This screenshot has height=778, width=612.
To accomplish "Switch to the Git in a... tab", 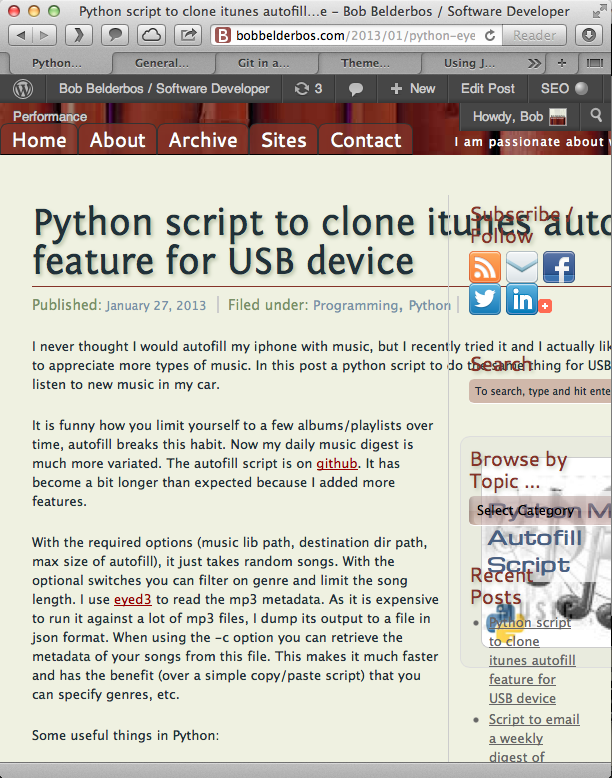I will [263, 63].
